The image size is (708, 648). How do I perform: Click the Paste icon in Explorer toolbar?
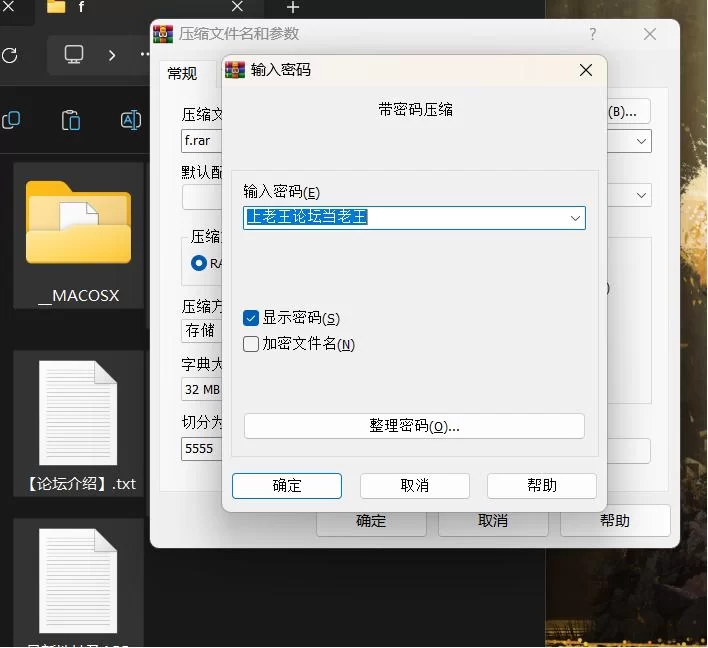click(70, 120)
